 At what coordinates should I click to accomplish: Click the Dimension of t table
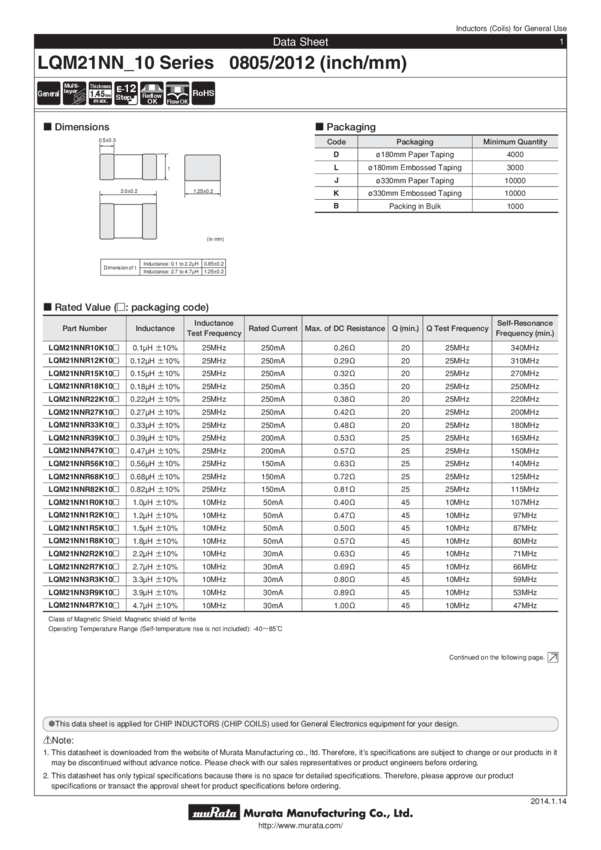point(163,267)
